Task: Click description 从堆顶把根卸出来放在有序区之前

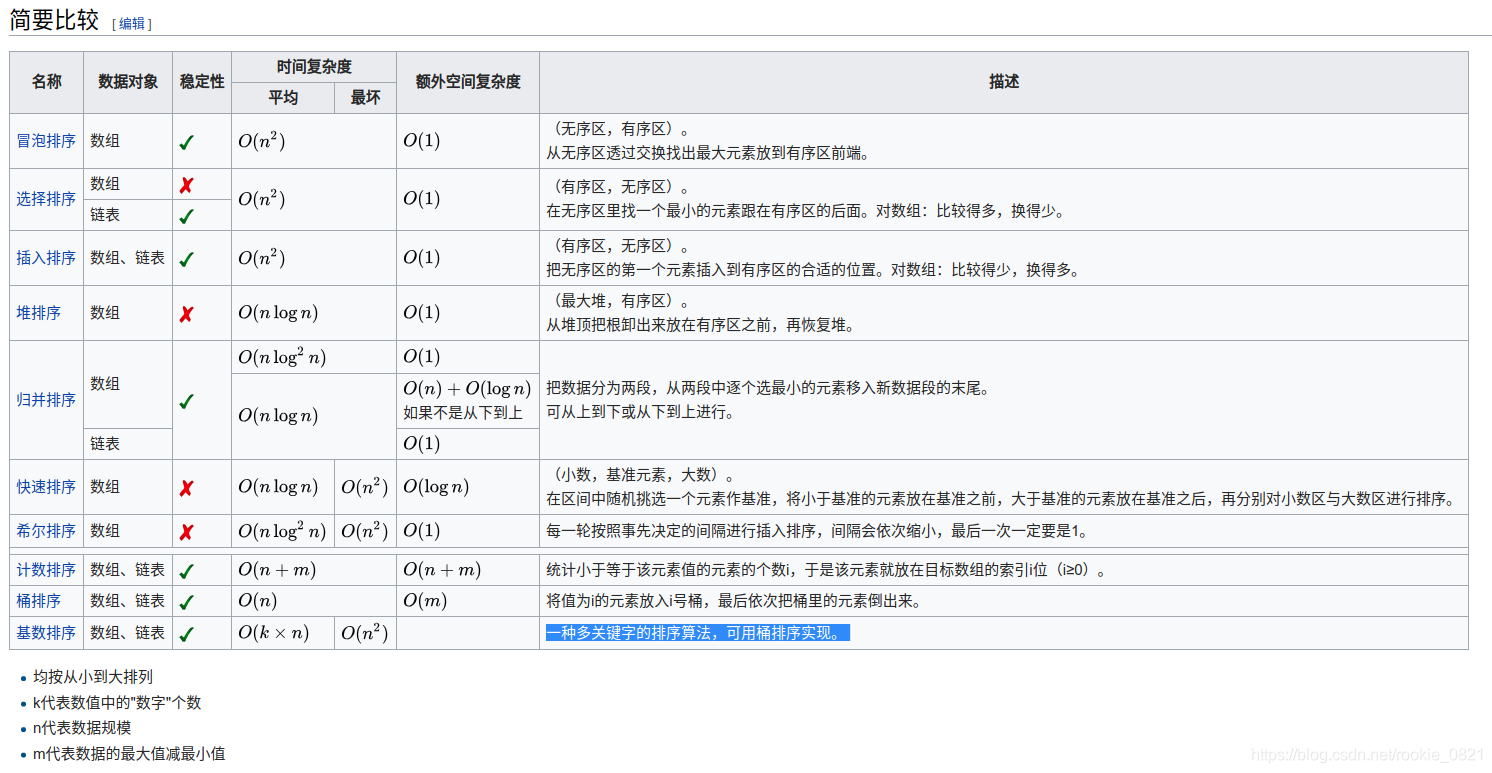Action: click(700, 325)
